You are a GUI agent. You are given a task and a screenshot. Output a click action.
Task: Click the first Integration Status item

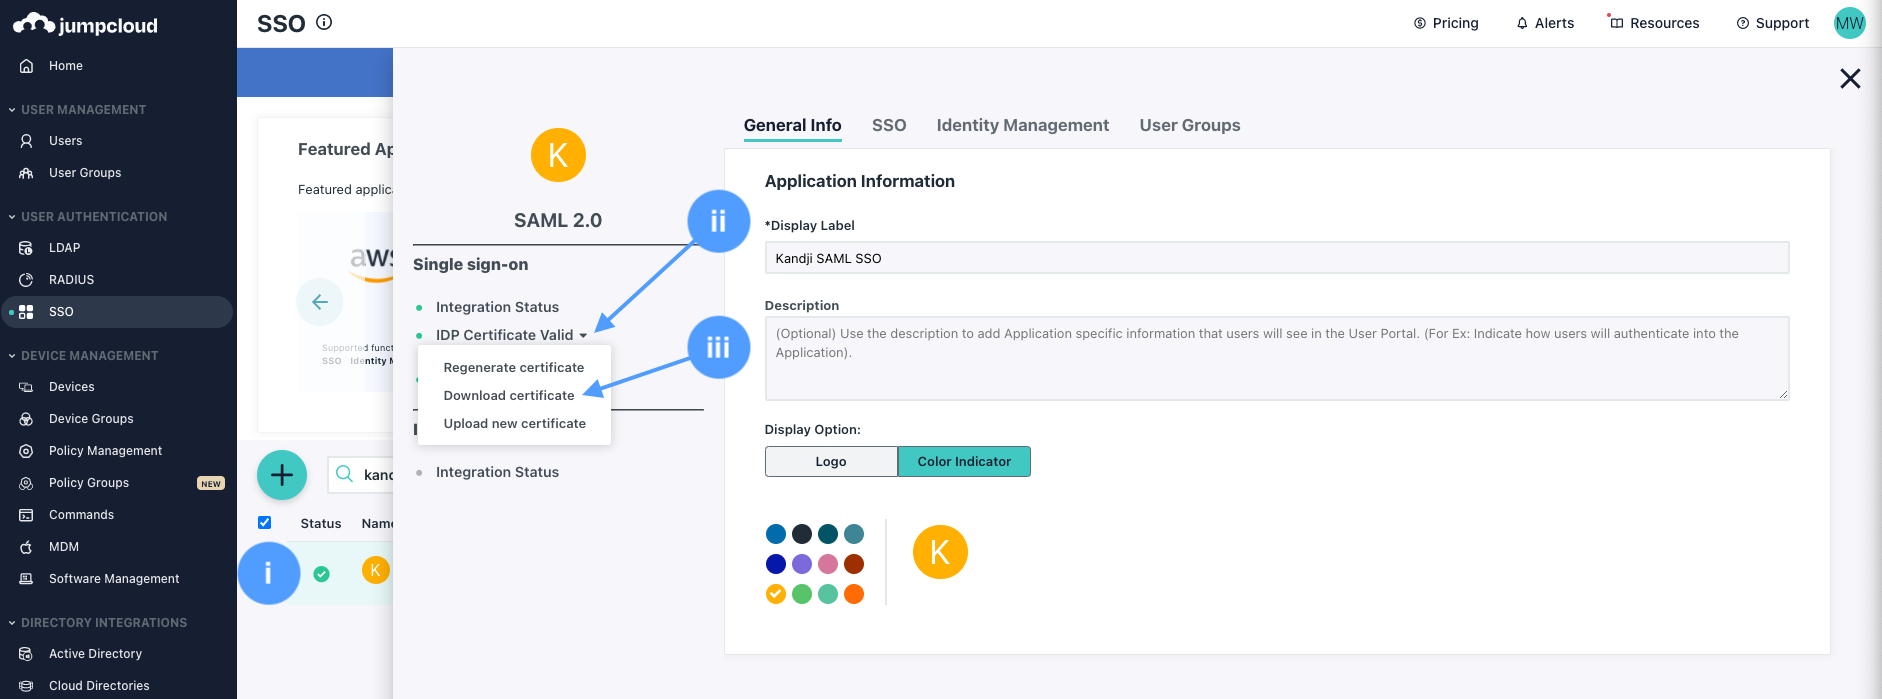pyautogui.click(x=497, y=307)
